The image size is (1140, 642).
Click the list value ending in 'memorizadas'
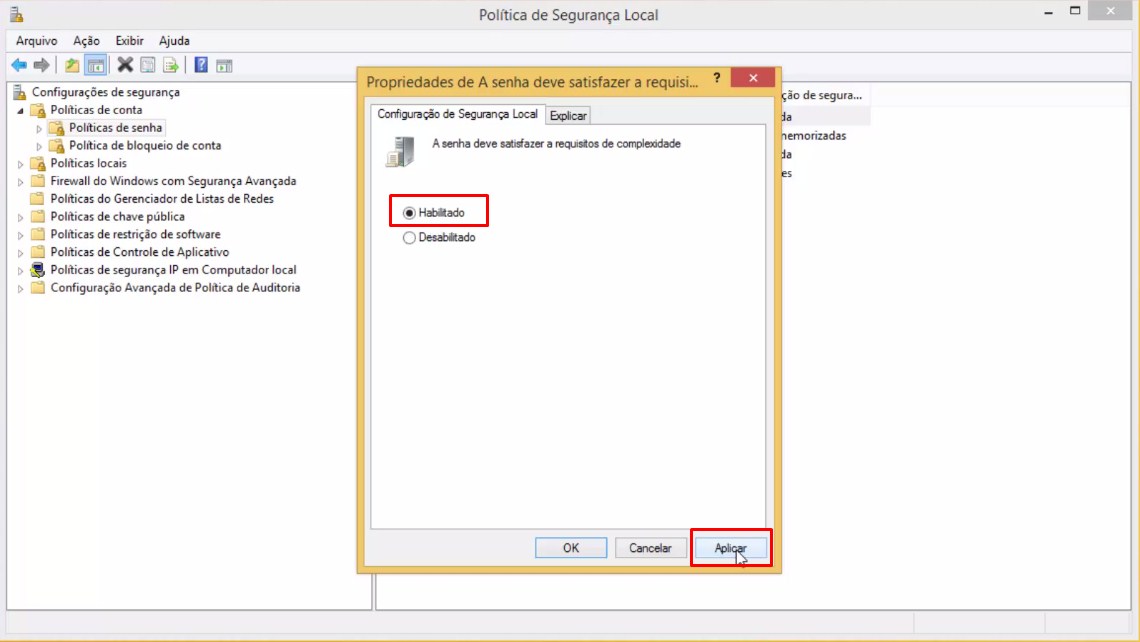click(814, 136)
